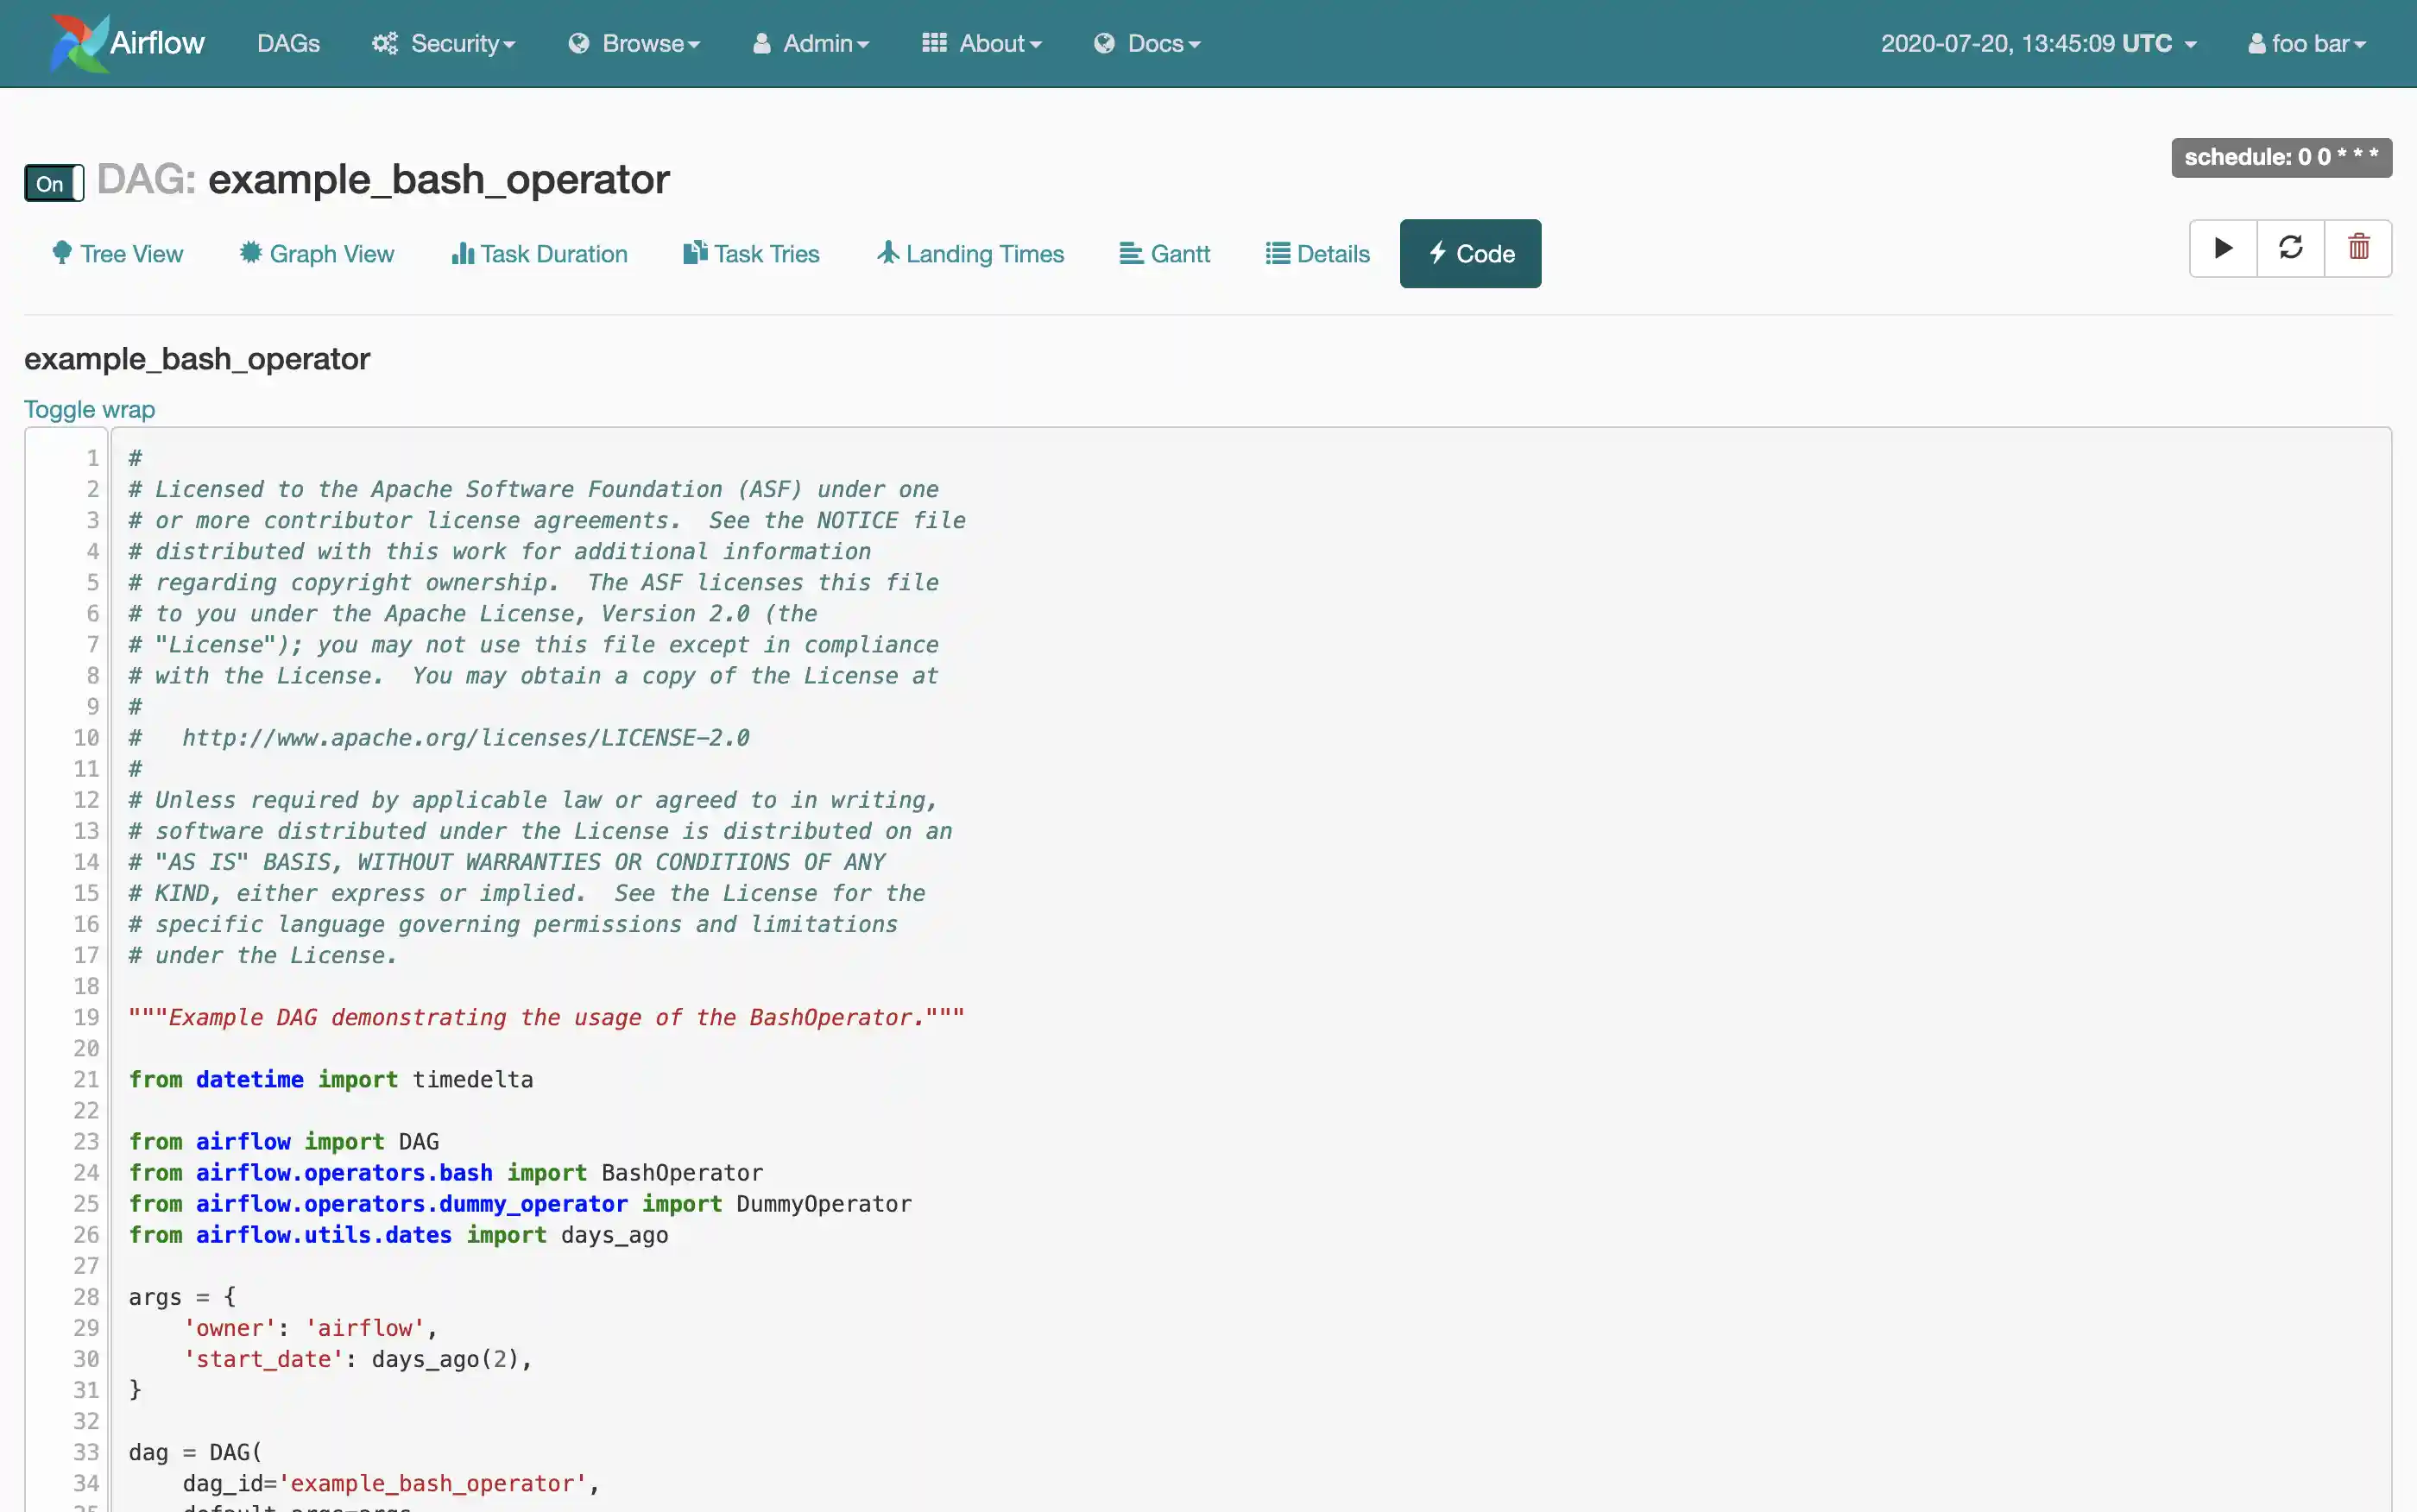2417x1512 pixels.
Task: Click the refresh DAG icon
Action: [2290, 248]
